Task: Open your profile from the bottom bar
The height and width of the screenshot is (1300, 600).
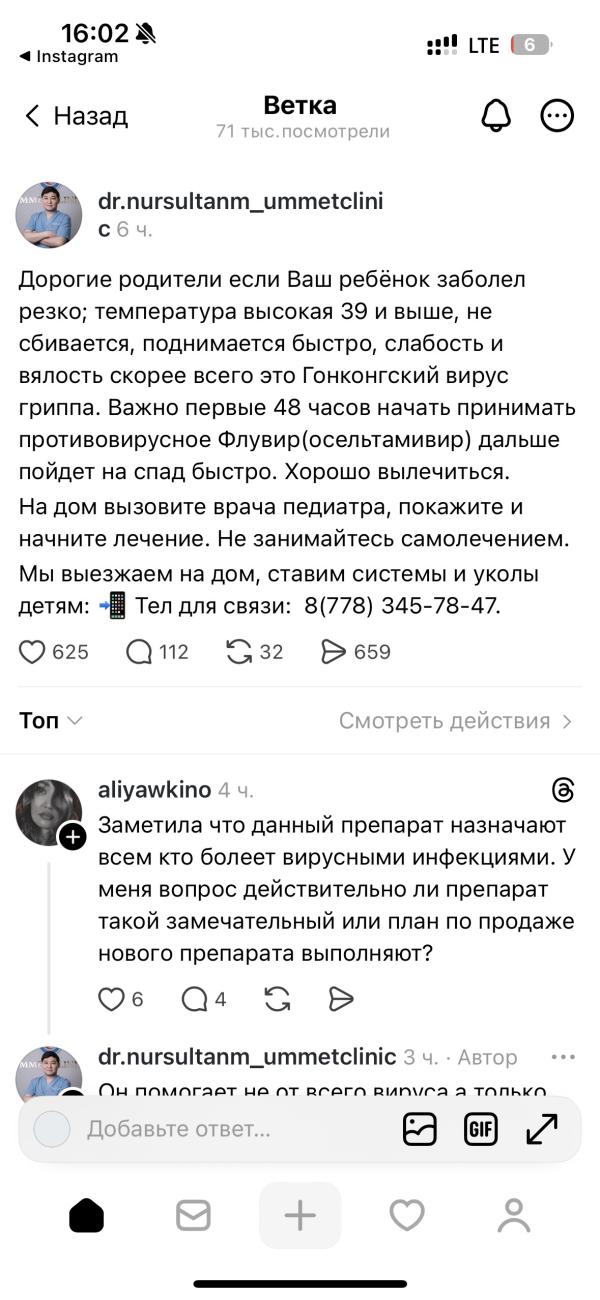Action: [x=513, y=1214]
